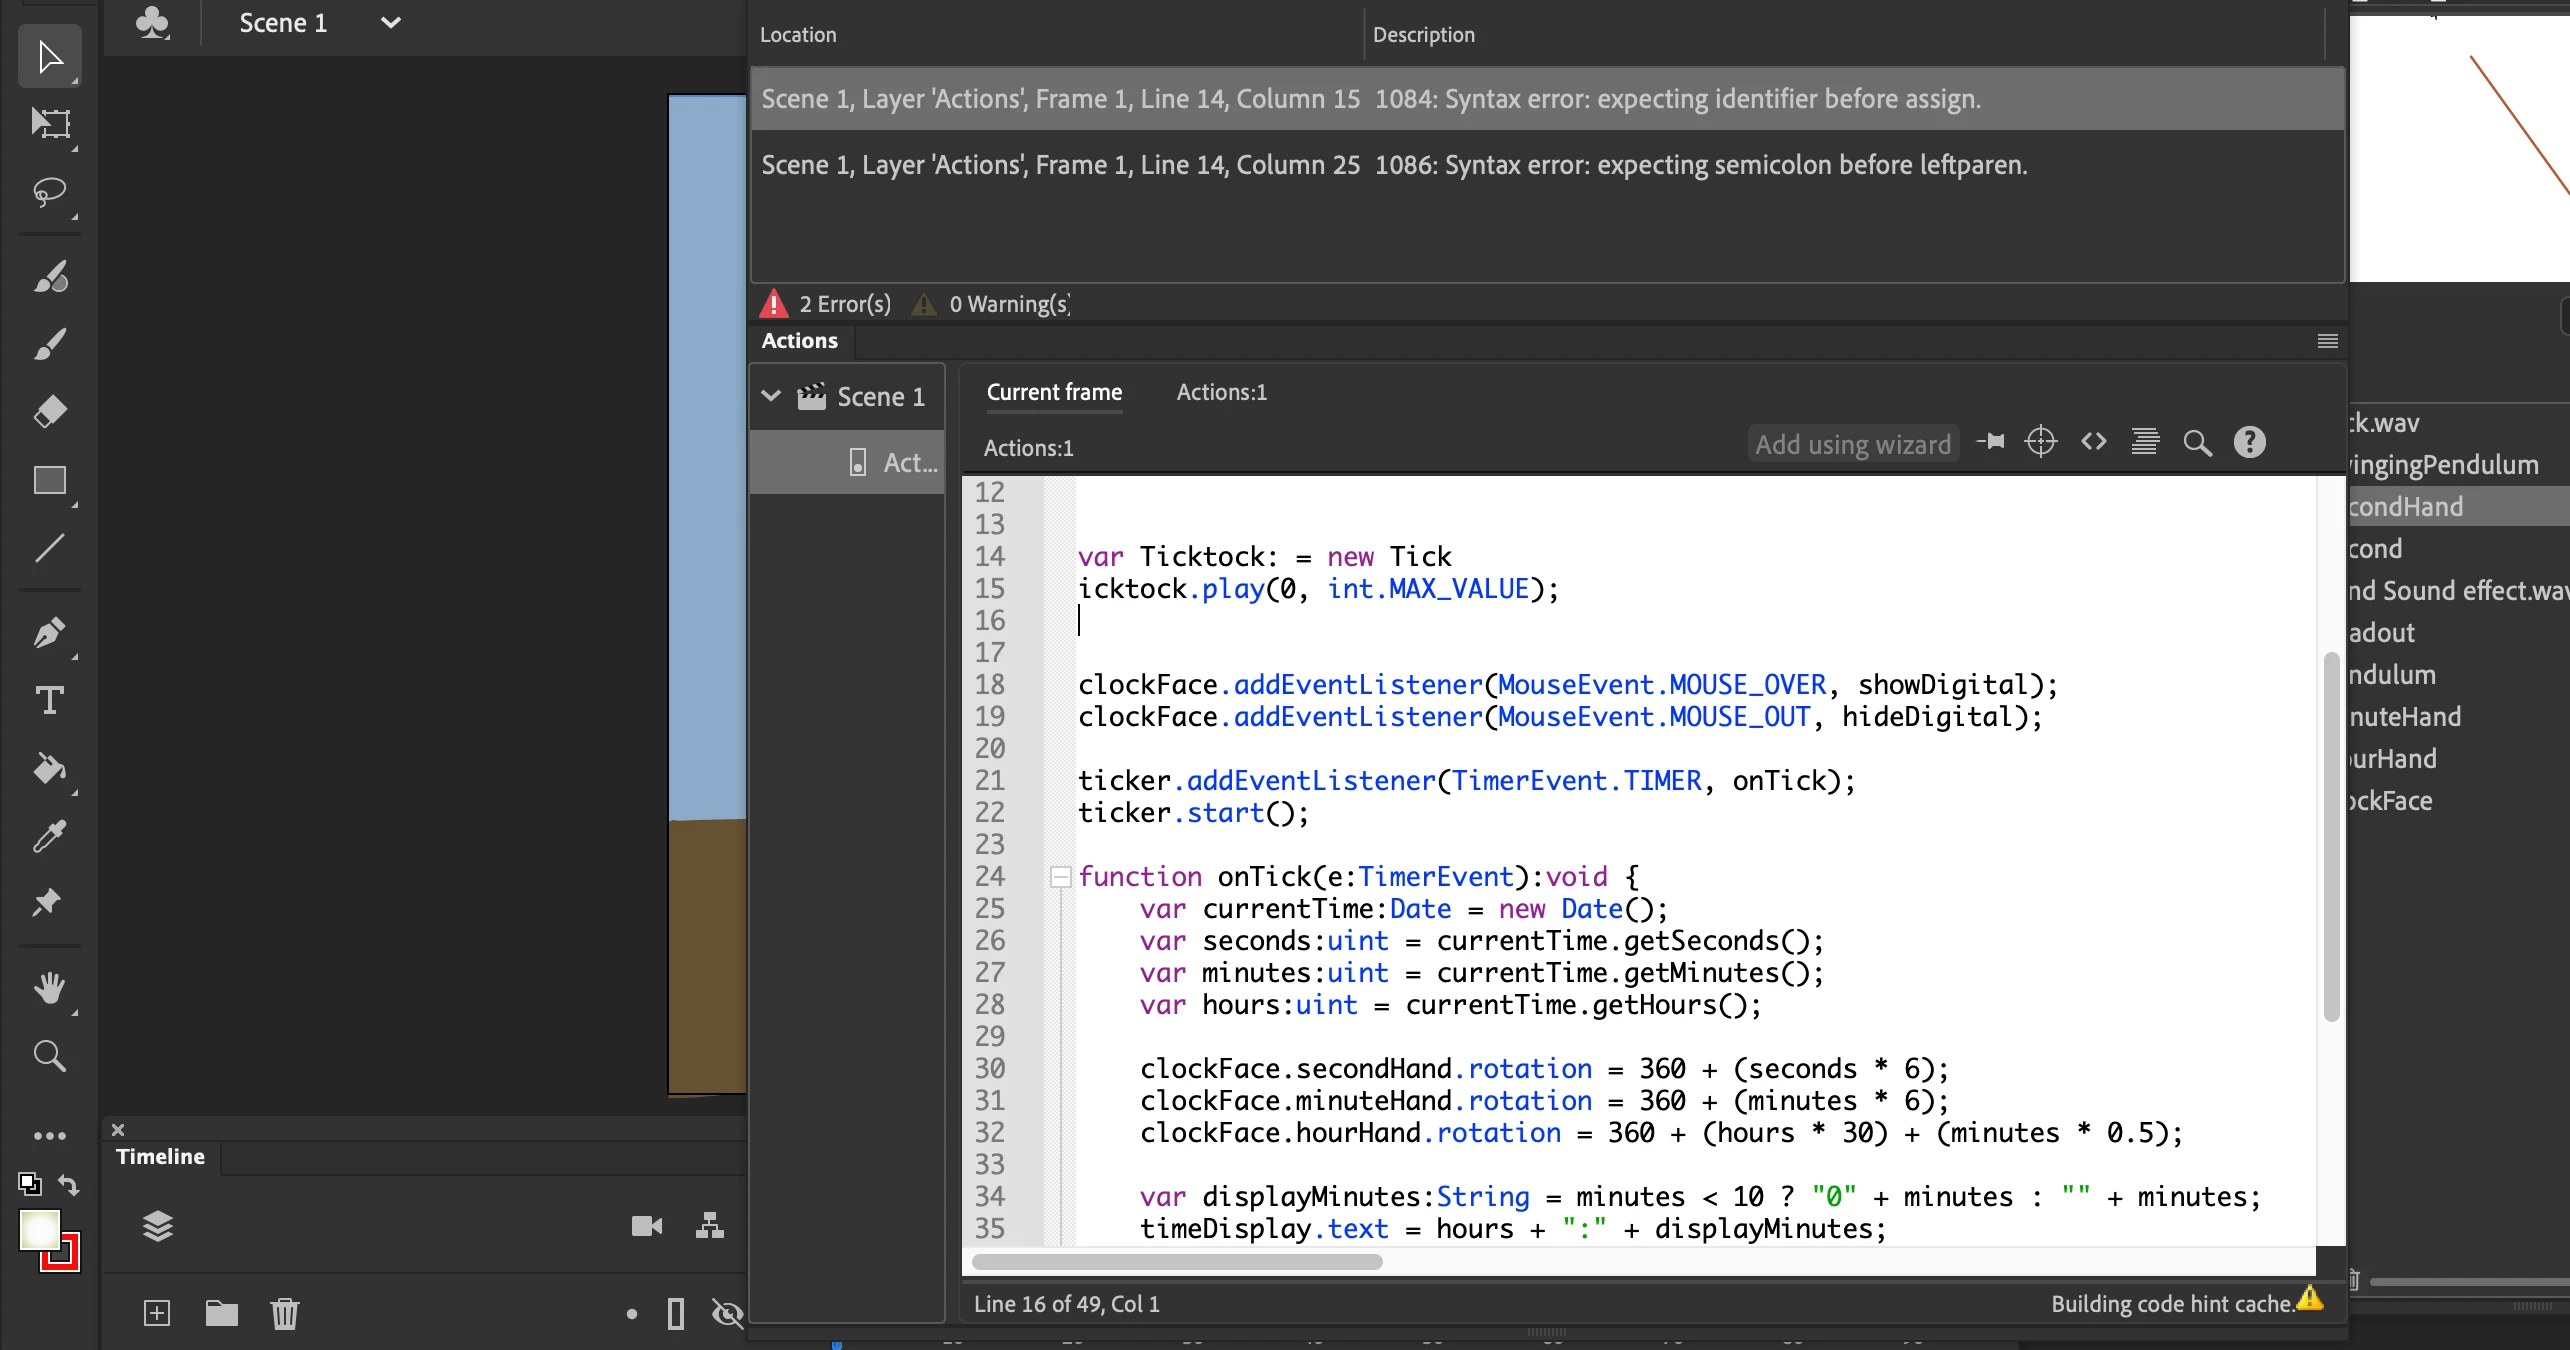Click Add using wizard button

click(1853, 444)
